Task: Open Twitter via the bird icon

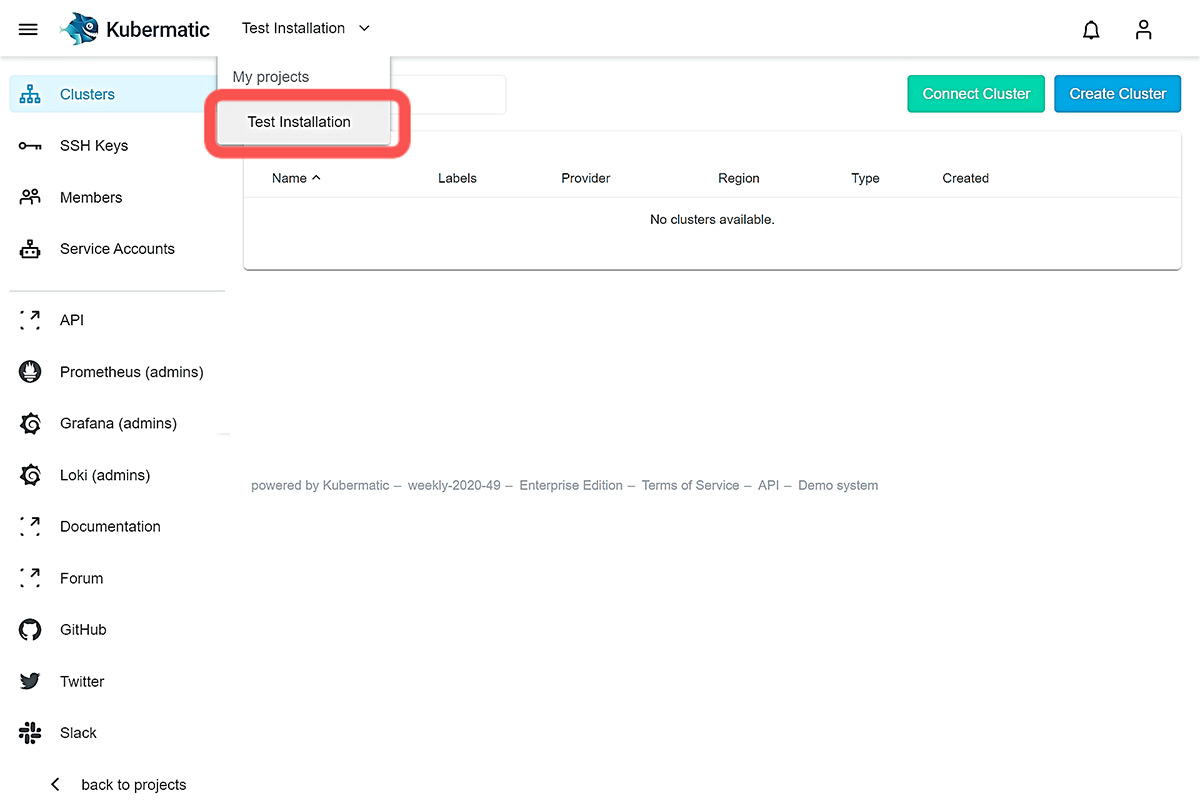Action: (x=29, y=681)
